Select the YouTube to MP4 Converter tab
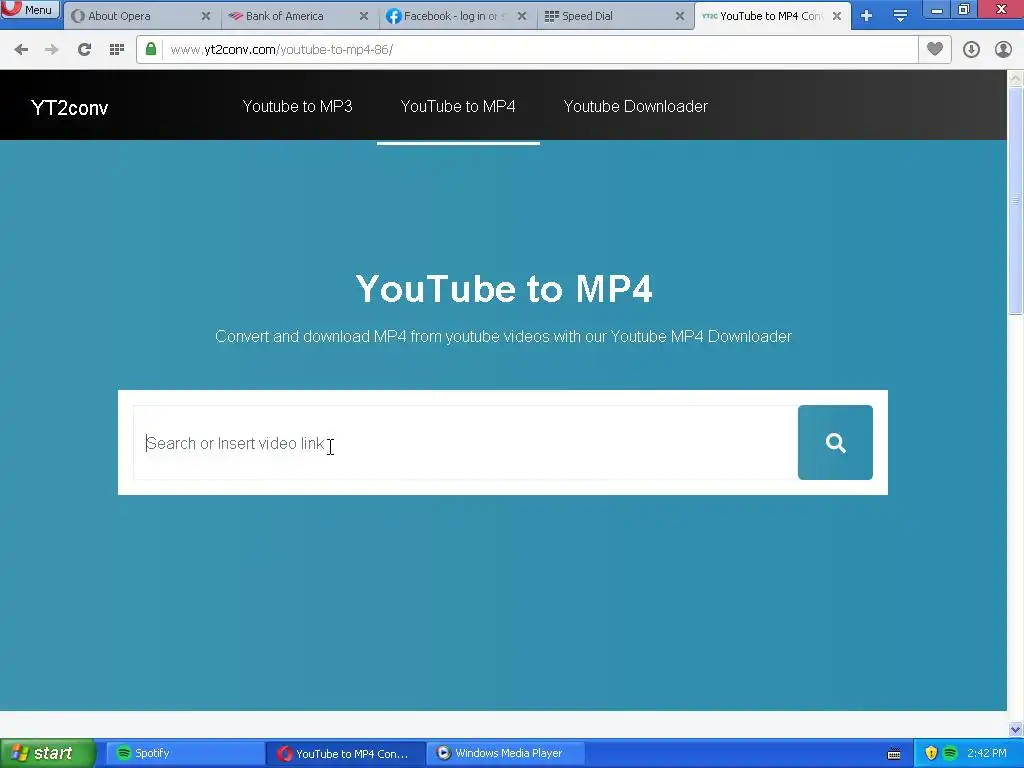Screen dimensions: 1024x768 pyautogui.click(x=763, y=16)
